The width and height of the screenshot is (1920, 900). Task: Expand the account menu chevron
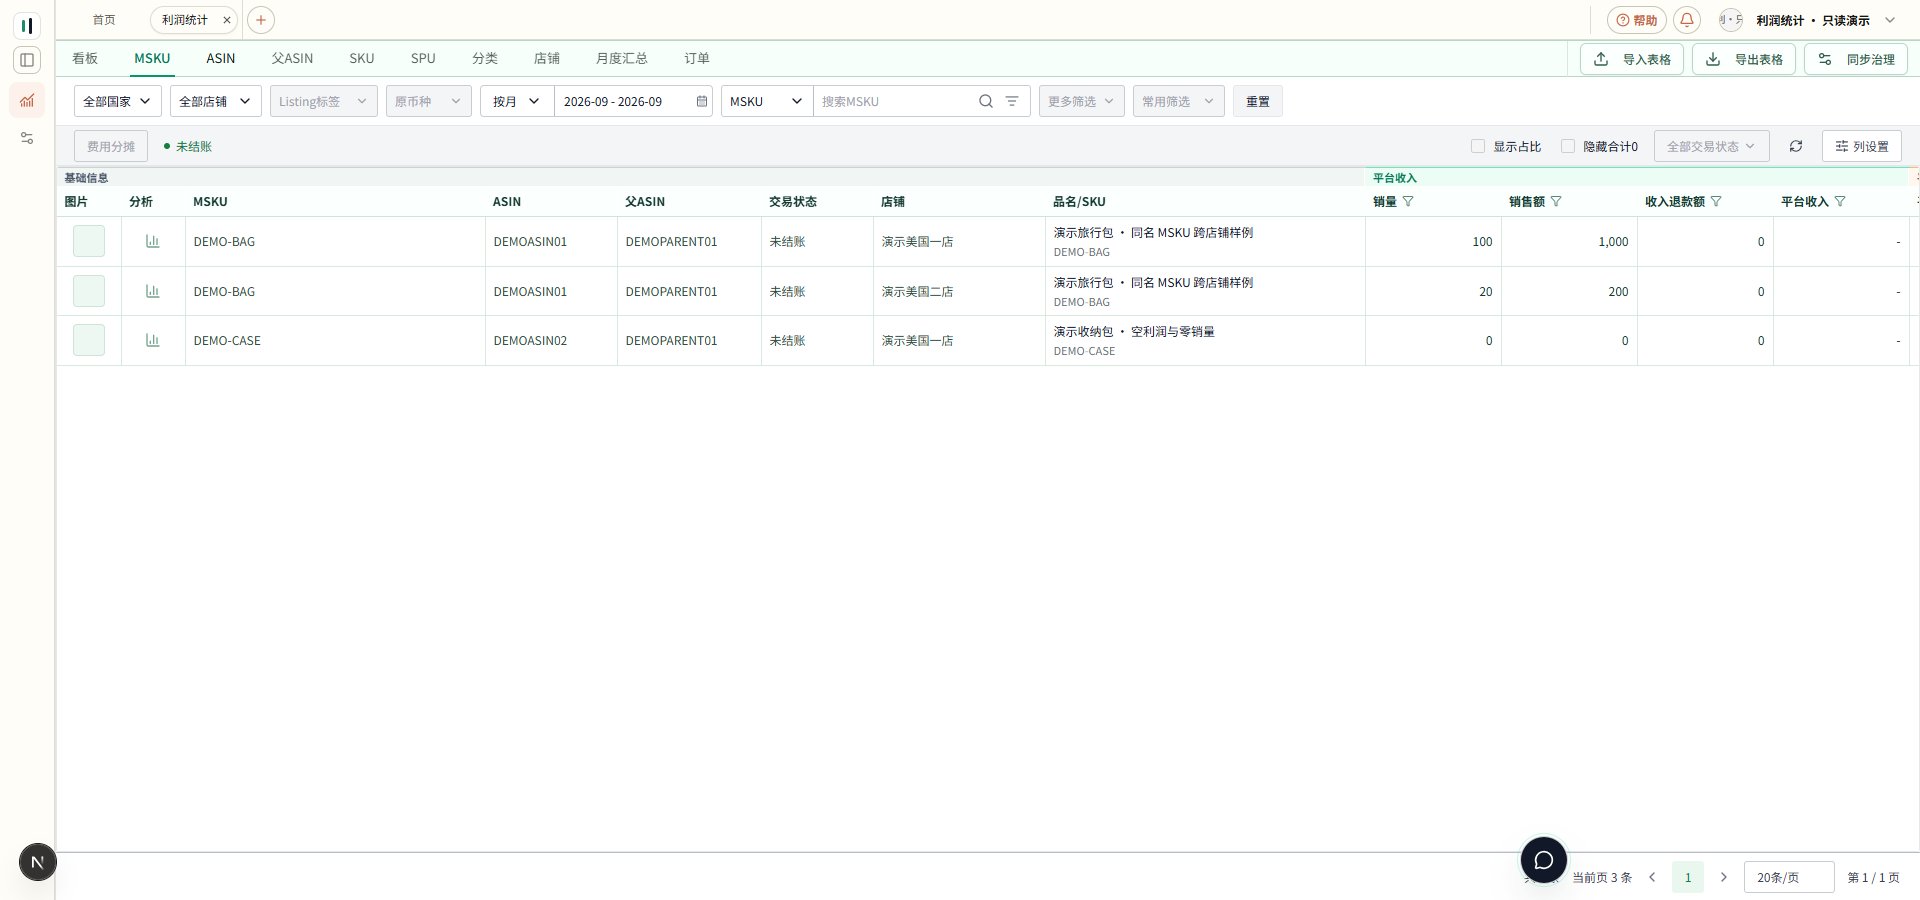[x=1890, y=20]
